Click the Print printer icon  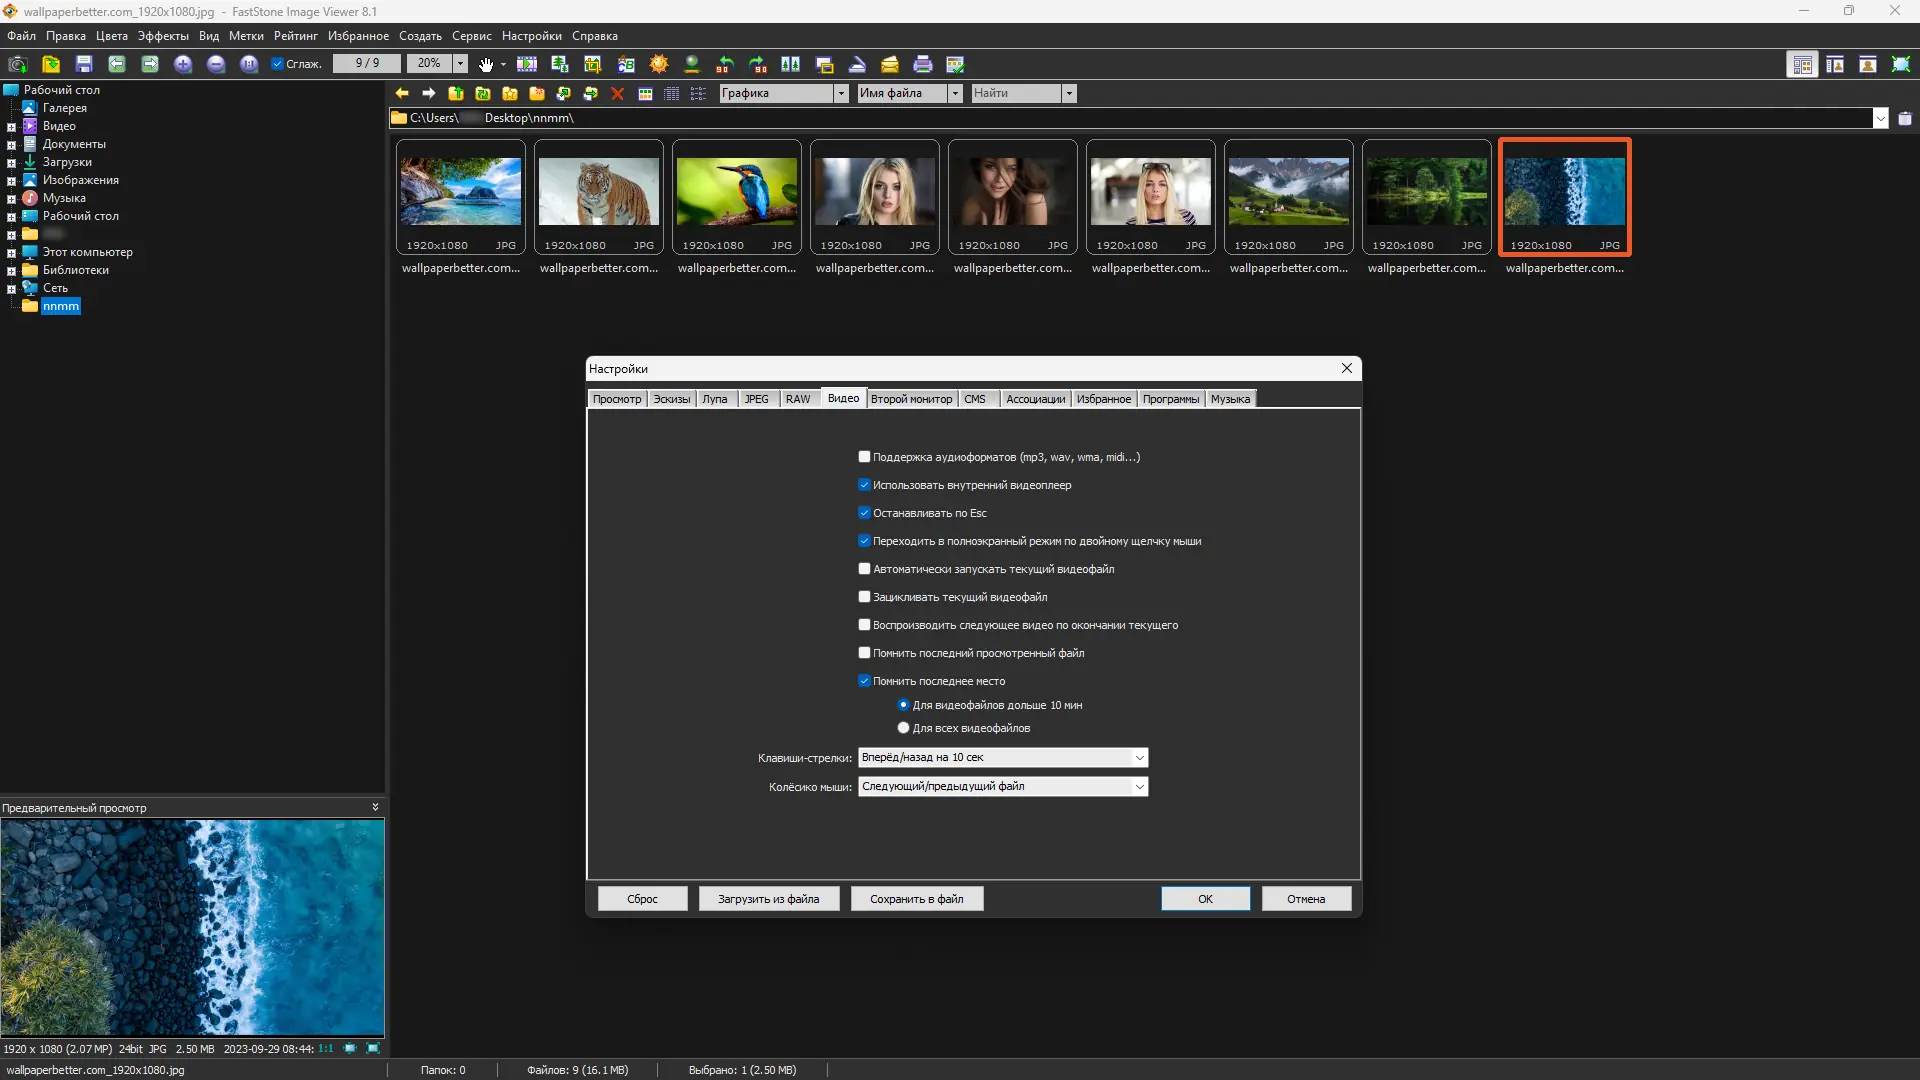[x=923, y=64]
